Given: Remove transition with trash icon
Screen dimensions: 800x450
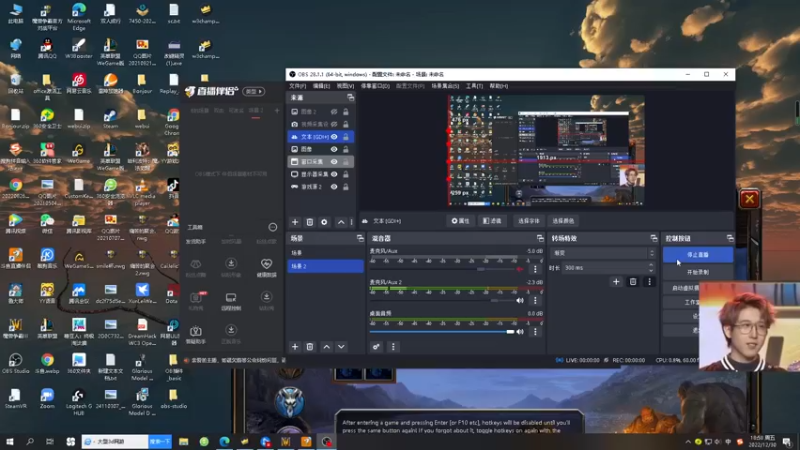Looking at the screenshot, I should (633, 282).
